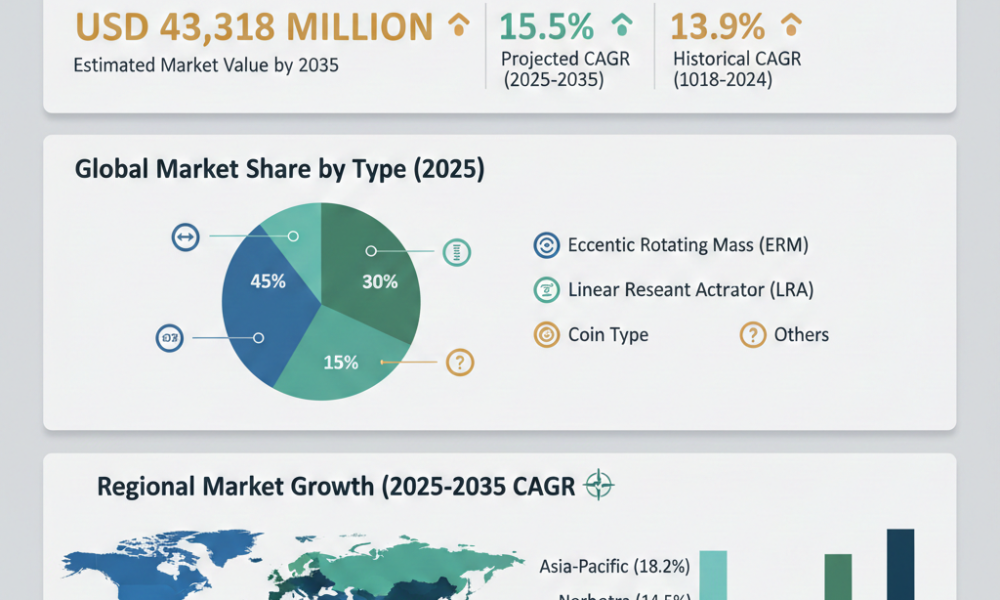Click the Others question mark legend icon
This screenshot has height=600, width=1000.
[x=753, y=334]
